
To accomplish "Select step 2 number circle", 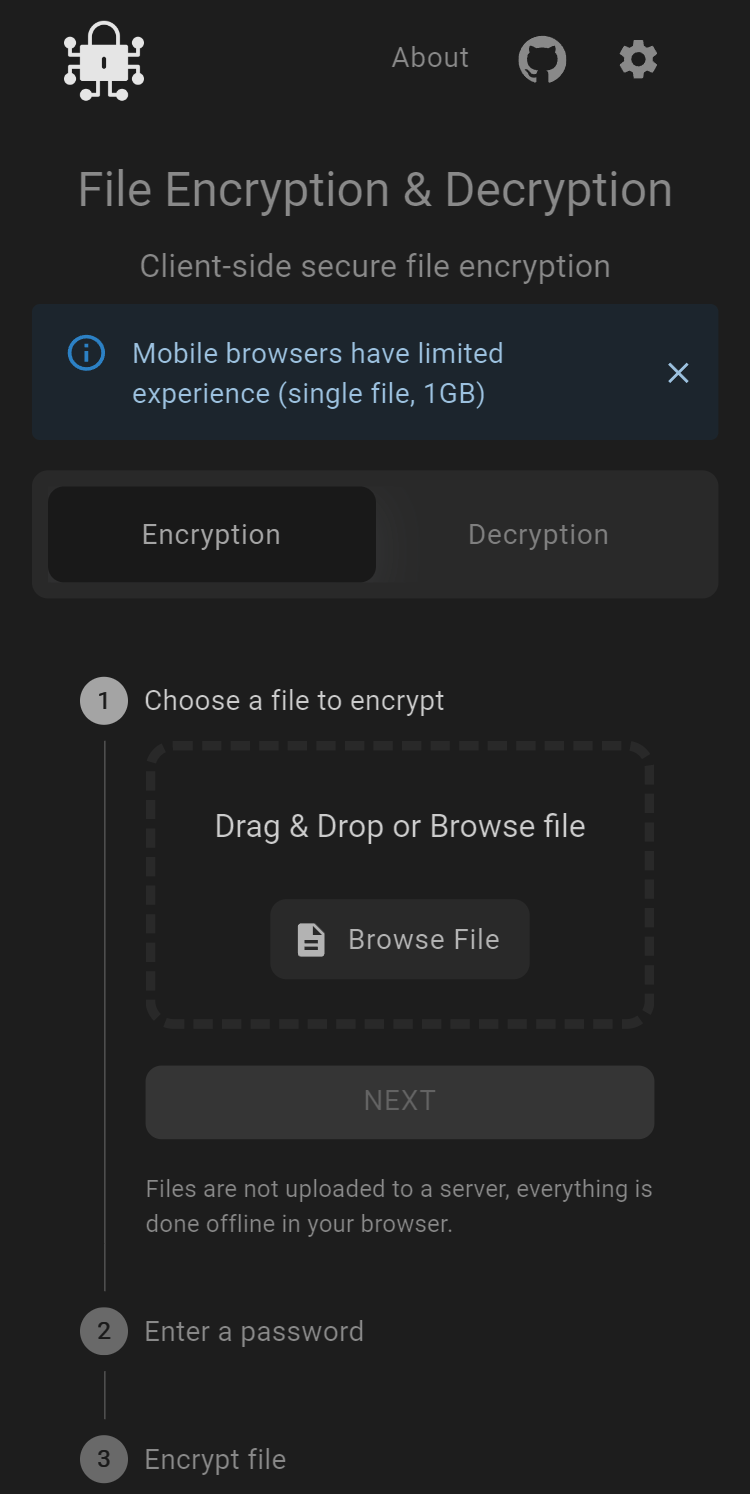I will pyautogui.click(x=104, y=1331).
